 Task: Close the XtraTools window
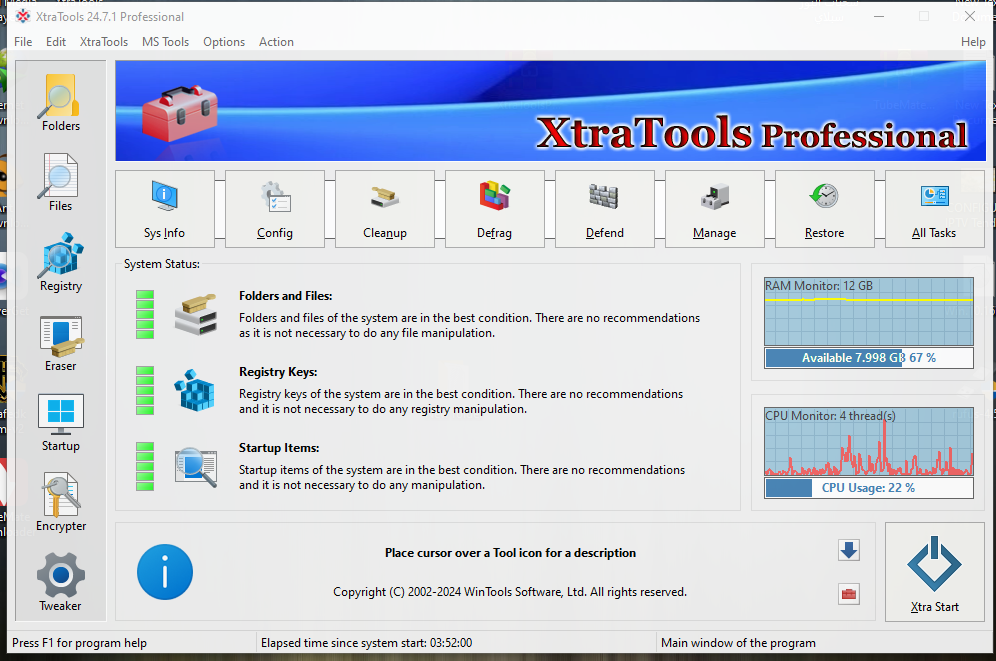tap(969, 17)
